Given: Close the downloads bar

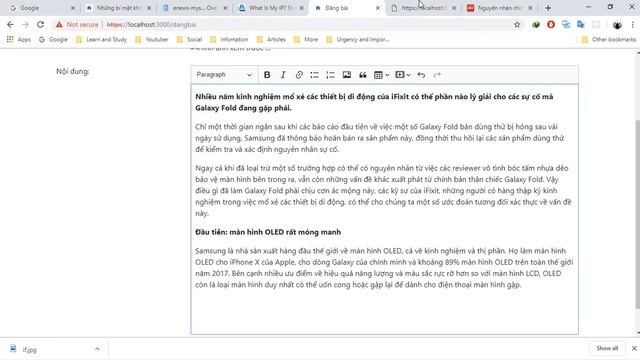Looking at the screenshot, I should pyautogui.click(x=634, y=348).
